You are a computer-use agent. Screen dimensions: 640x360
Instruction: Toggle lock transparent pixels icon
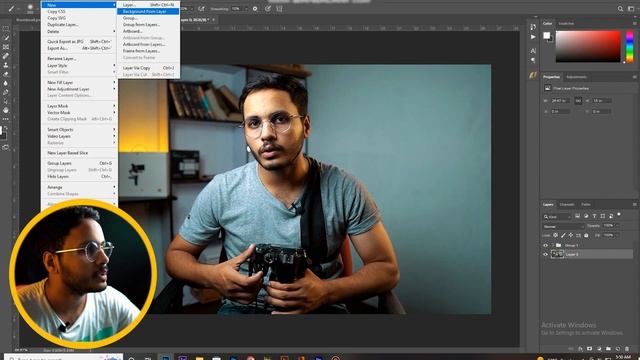pyautogui.click(x=556, y=235)
